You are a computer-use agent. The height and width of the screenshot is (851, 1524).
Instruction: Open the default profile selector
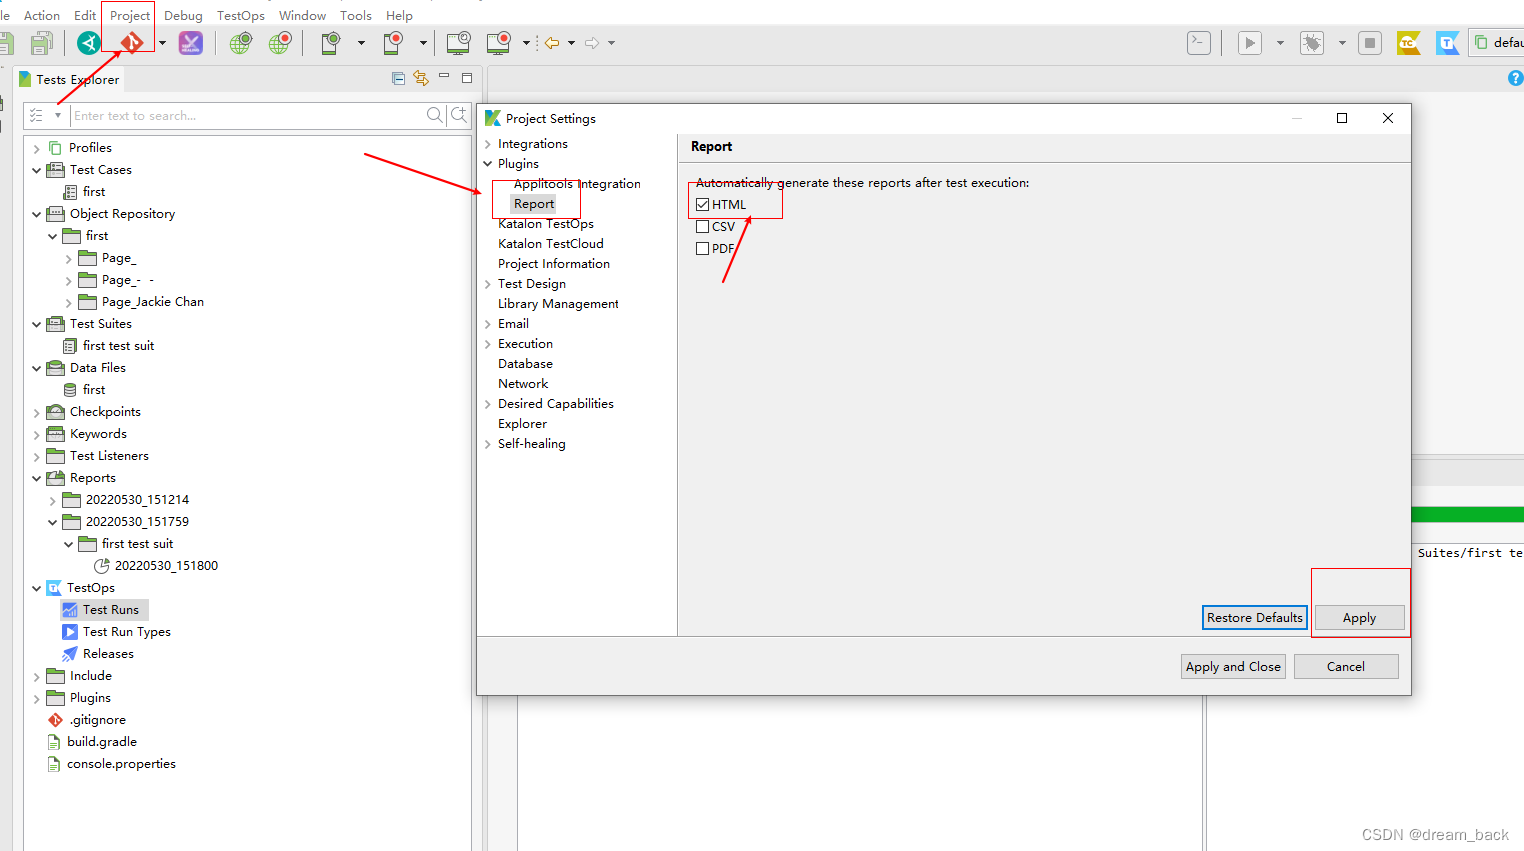[x=1497, y=43]
